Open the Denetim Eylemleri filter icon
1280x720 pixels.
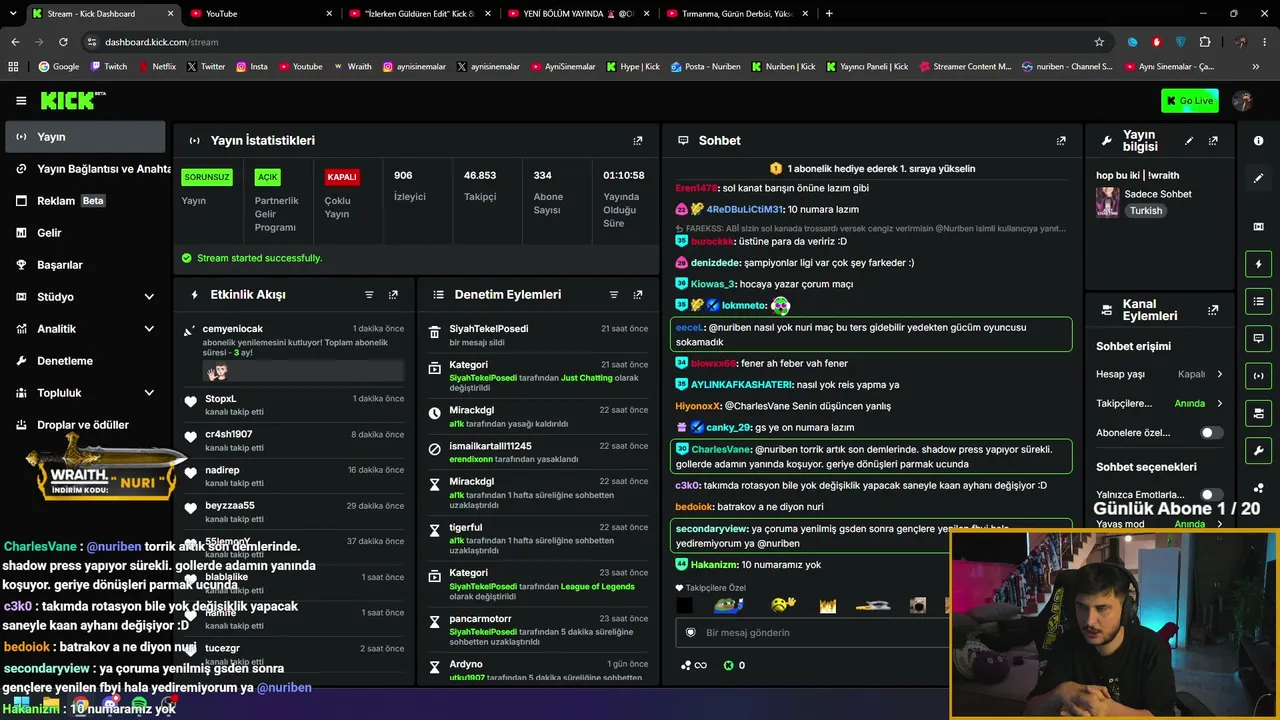614,295
